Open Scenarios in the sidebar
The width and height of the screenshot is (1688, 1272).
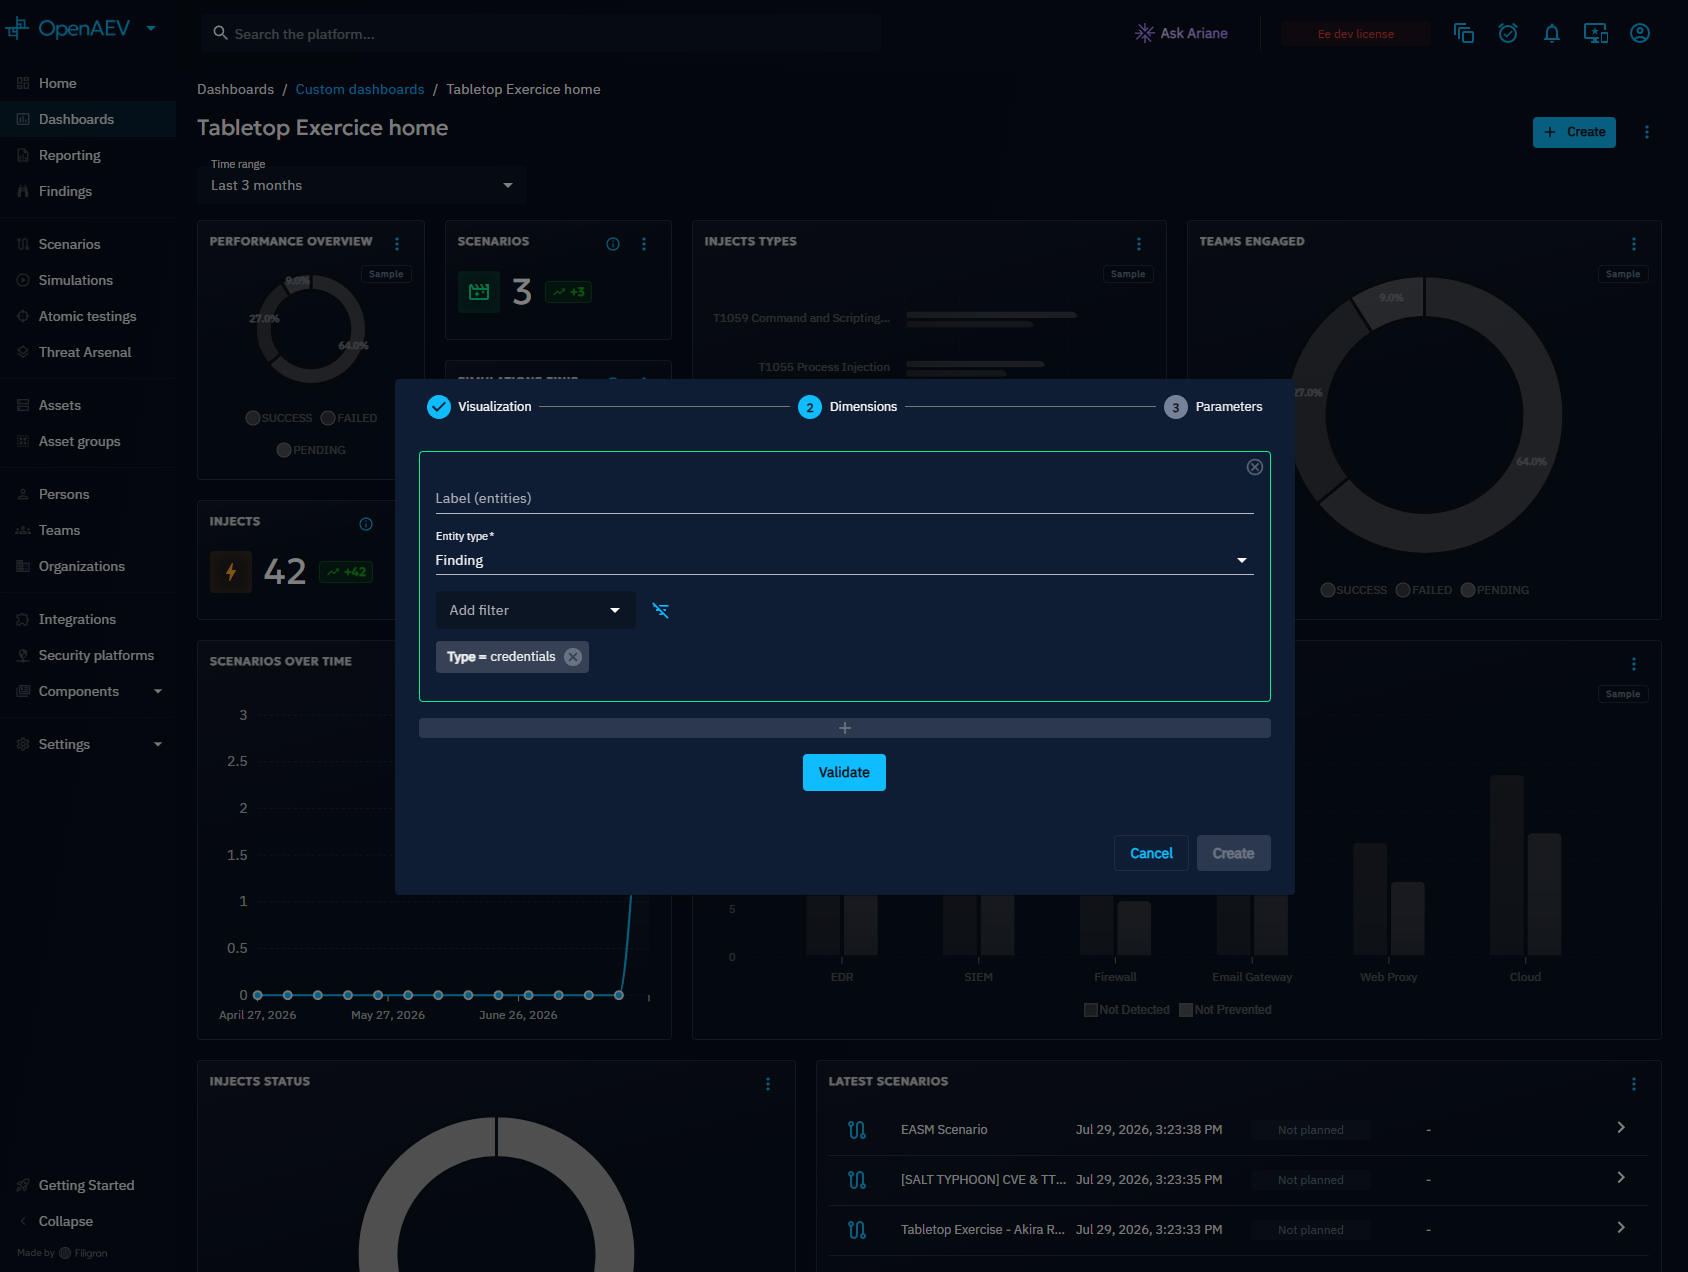(88, 244)
